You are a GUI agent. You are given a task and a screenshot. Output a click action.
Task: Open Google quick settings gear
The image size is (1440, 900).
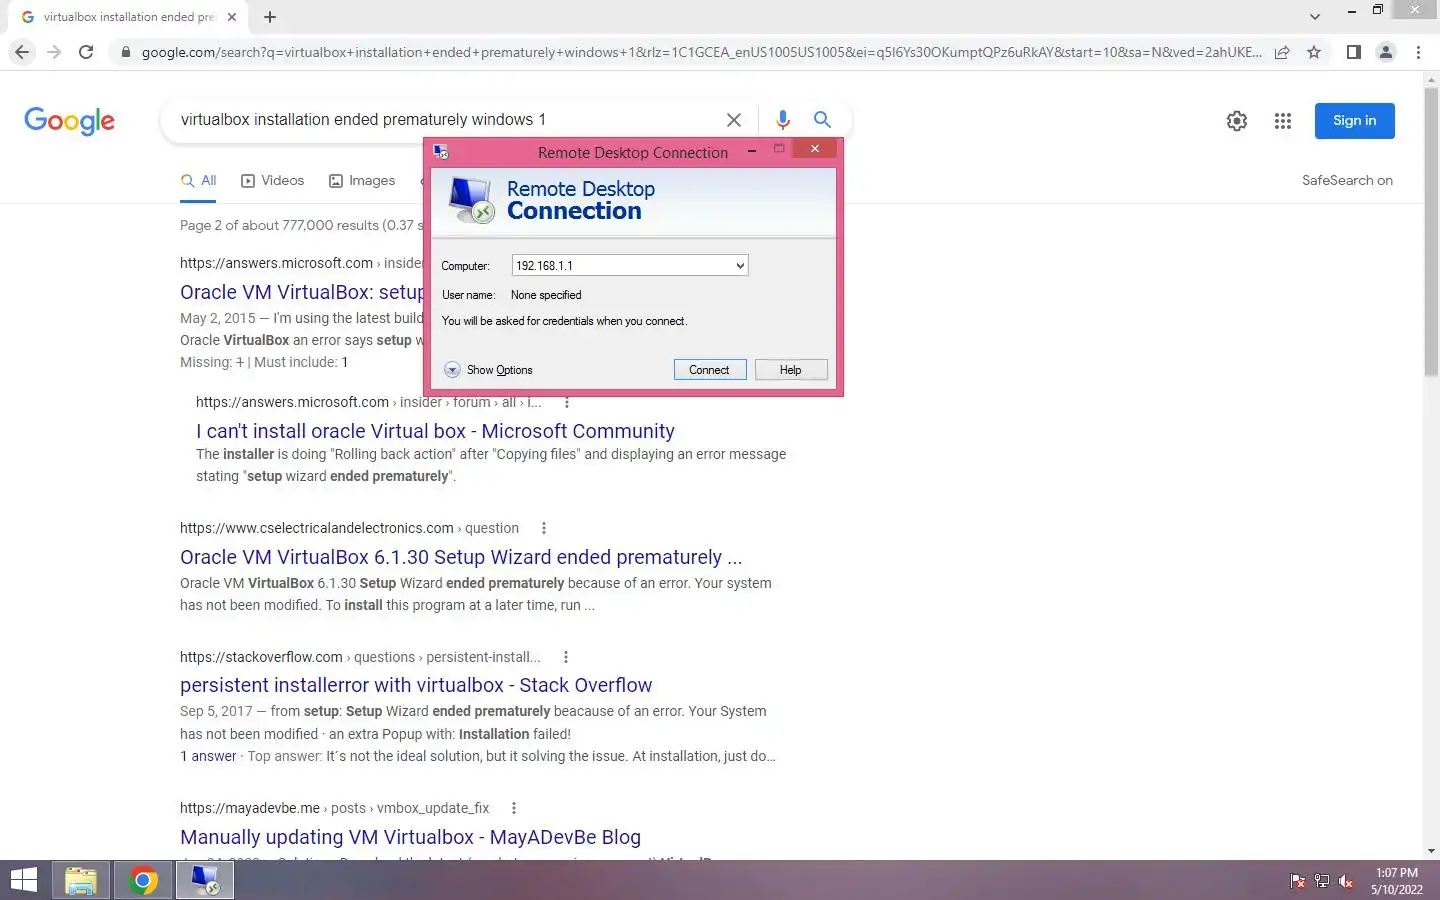[1237, 121]
